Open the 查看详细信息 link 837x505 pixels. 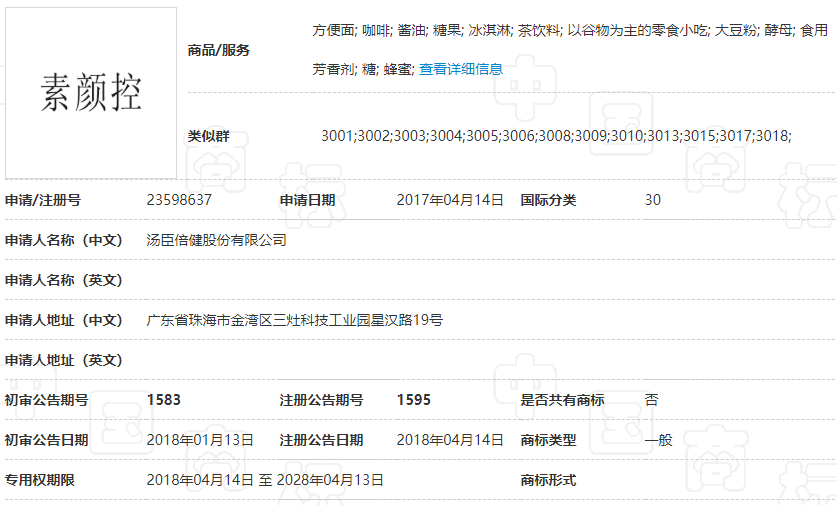tap(461, 69)
